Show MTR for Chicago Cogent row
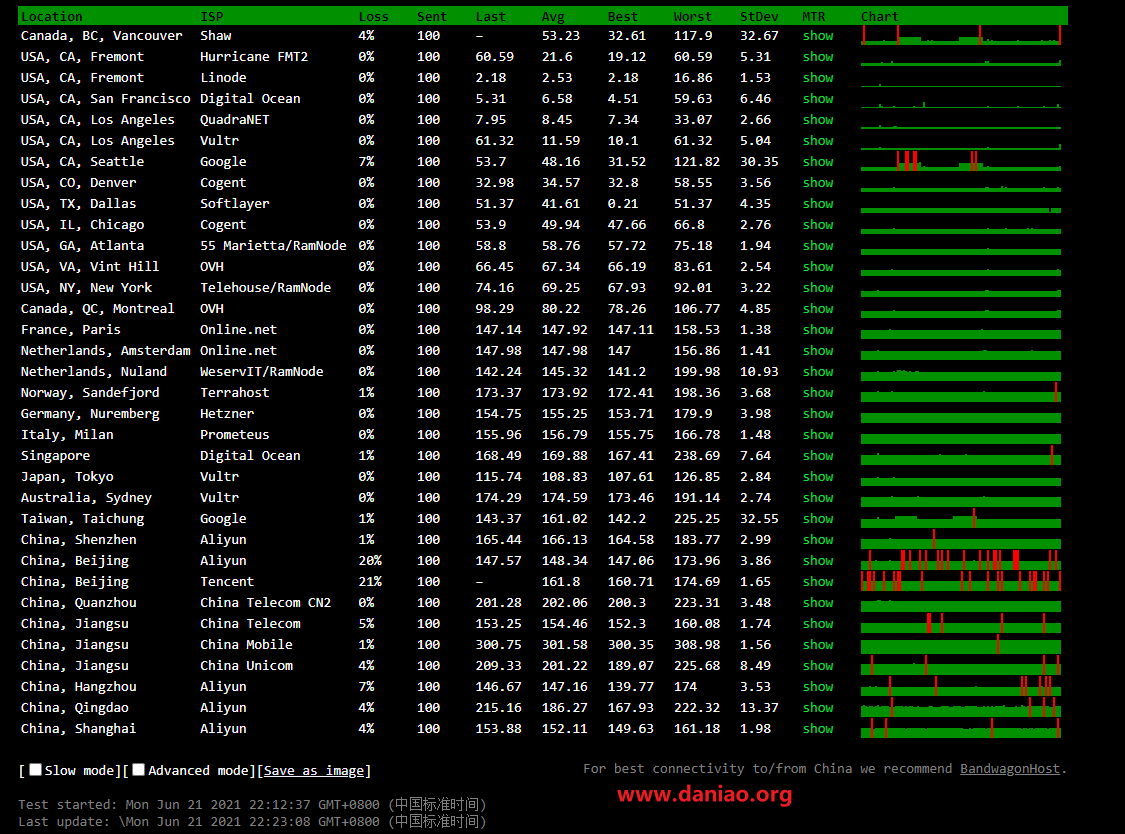 coord(818,225)
